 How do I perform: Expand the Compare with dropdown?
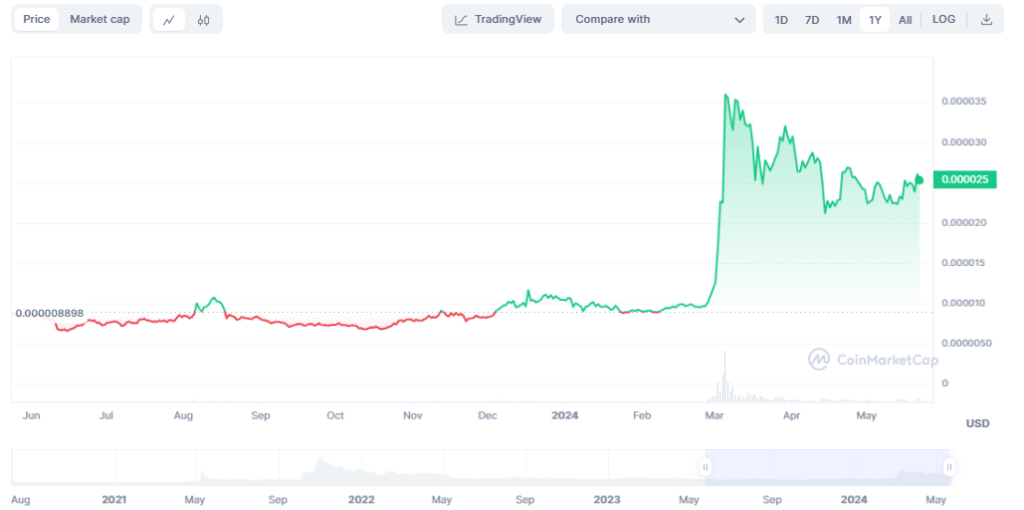point(659,20)
